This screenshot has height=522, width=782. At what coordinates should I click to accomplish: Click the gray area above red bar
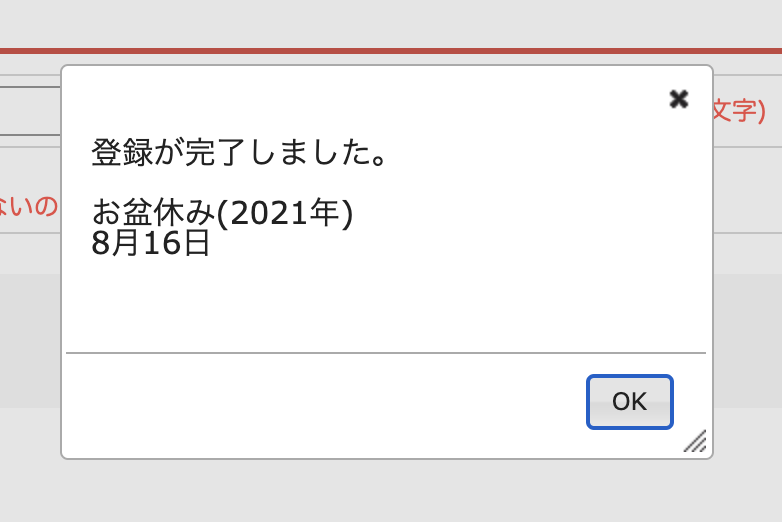tap(390, 22)
